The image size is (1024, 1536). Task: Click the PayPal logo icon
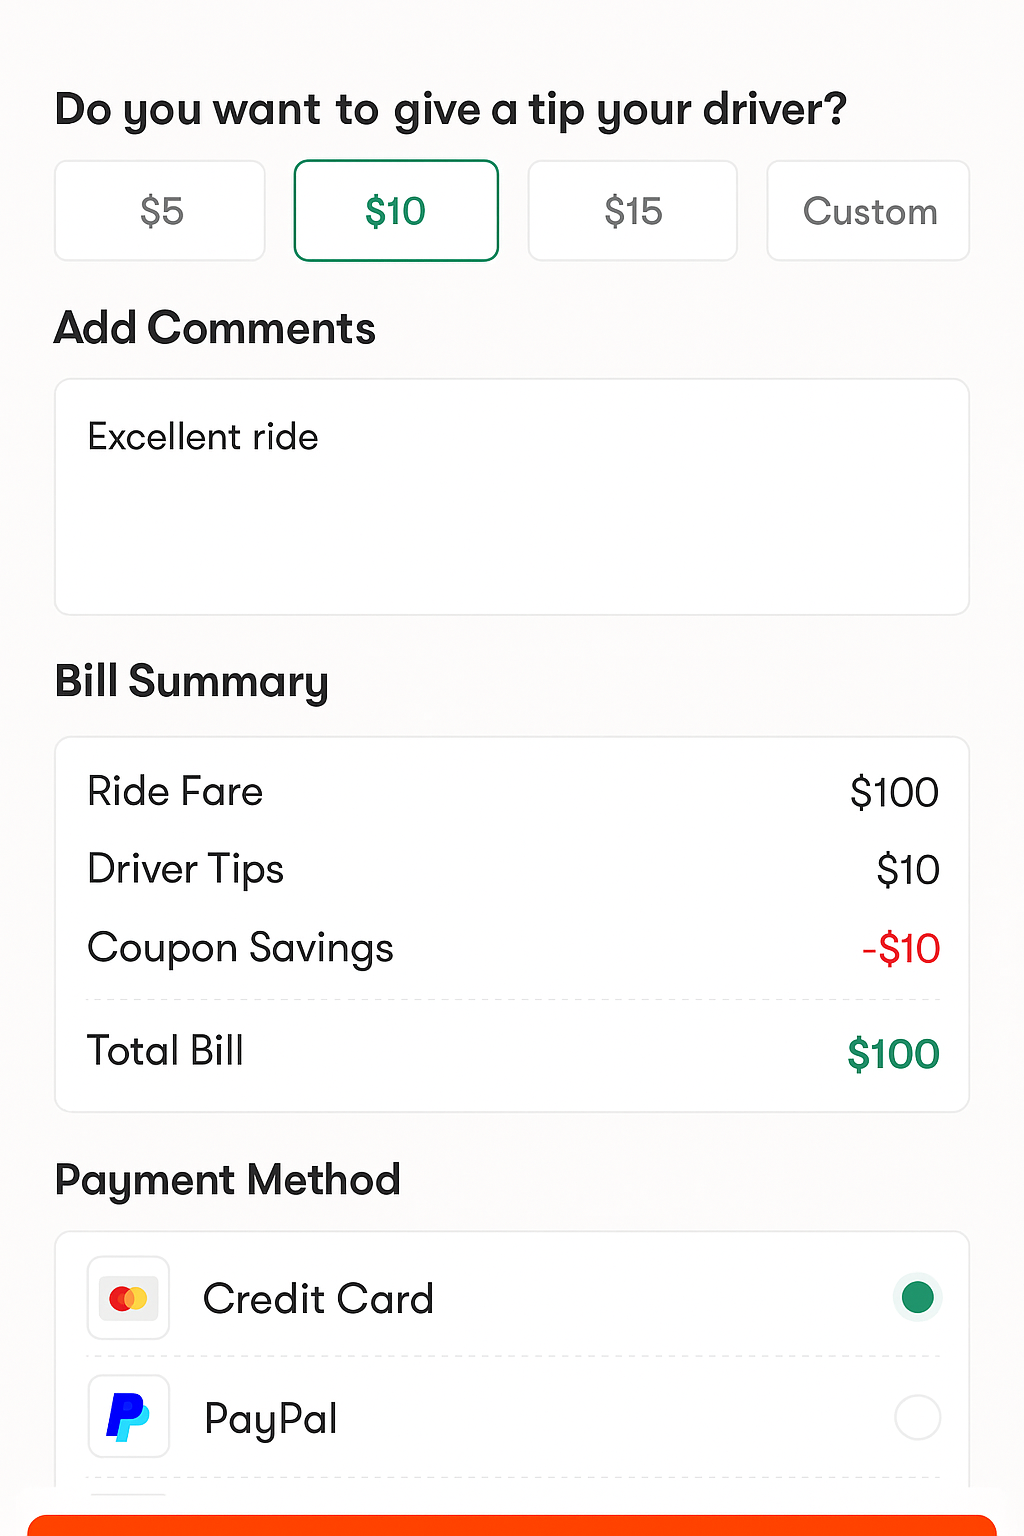coord(128,1416)
